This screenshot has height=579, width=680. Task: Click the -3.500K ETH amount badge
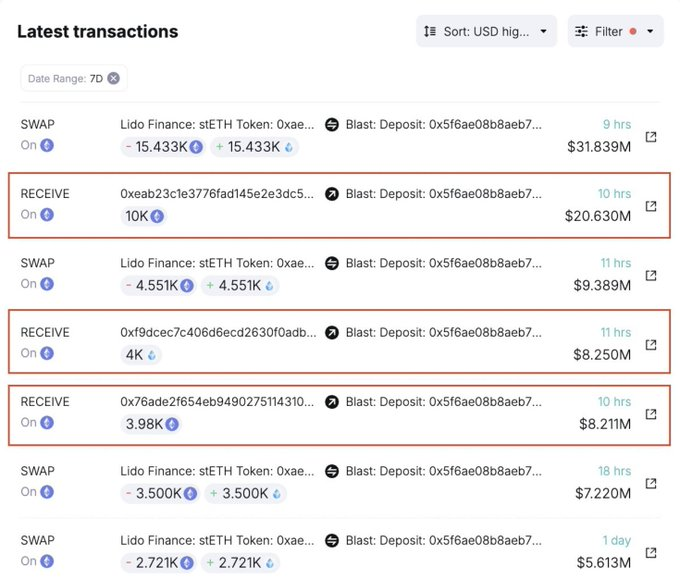[x=160, y=493]
